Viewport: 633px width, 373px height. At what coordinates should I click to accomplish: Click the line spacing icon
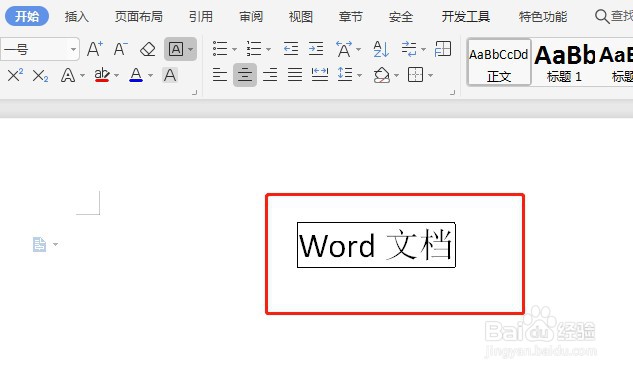click(x=345, y=75)
